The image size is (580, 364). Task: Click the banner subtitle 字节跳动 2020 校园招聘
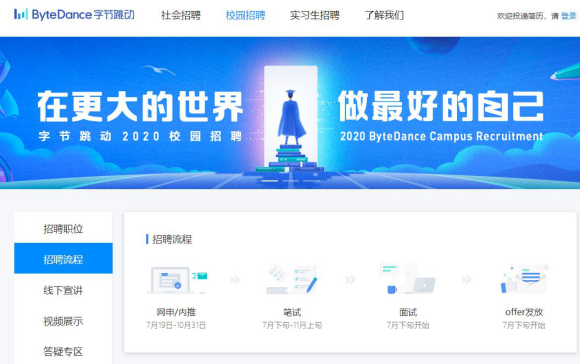140,136
